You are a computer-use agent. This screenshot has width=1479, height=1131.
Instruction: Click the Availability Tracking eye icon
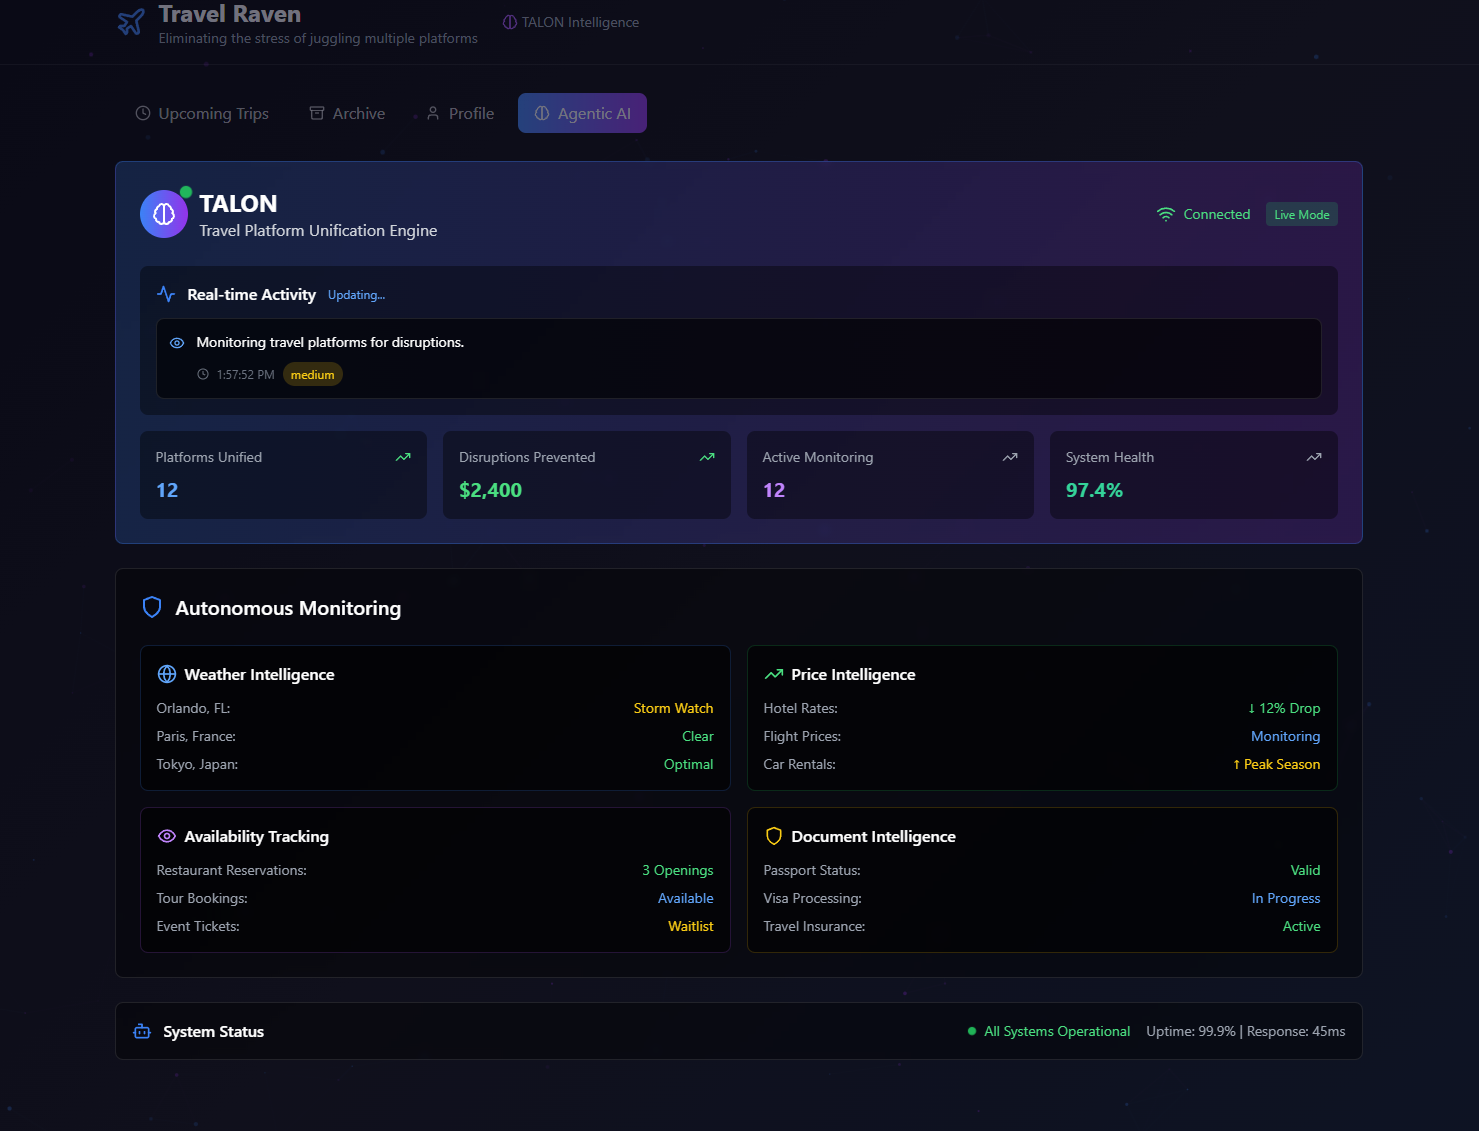pos(167,836)
